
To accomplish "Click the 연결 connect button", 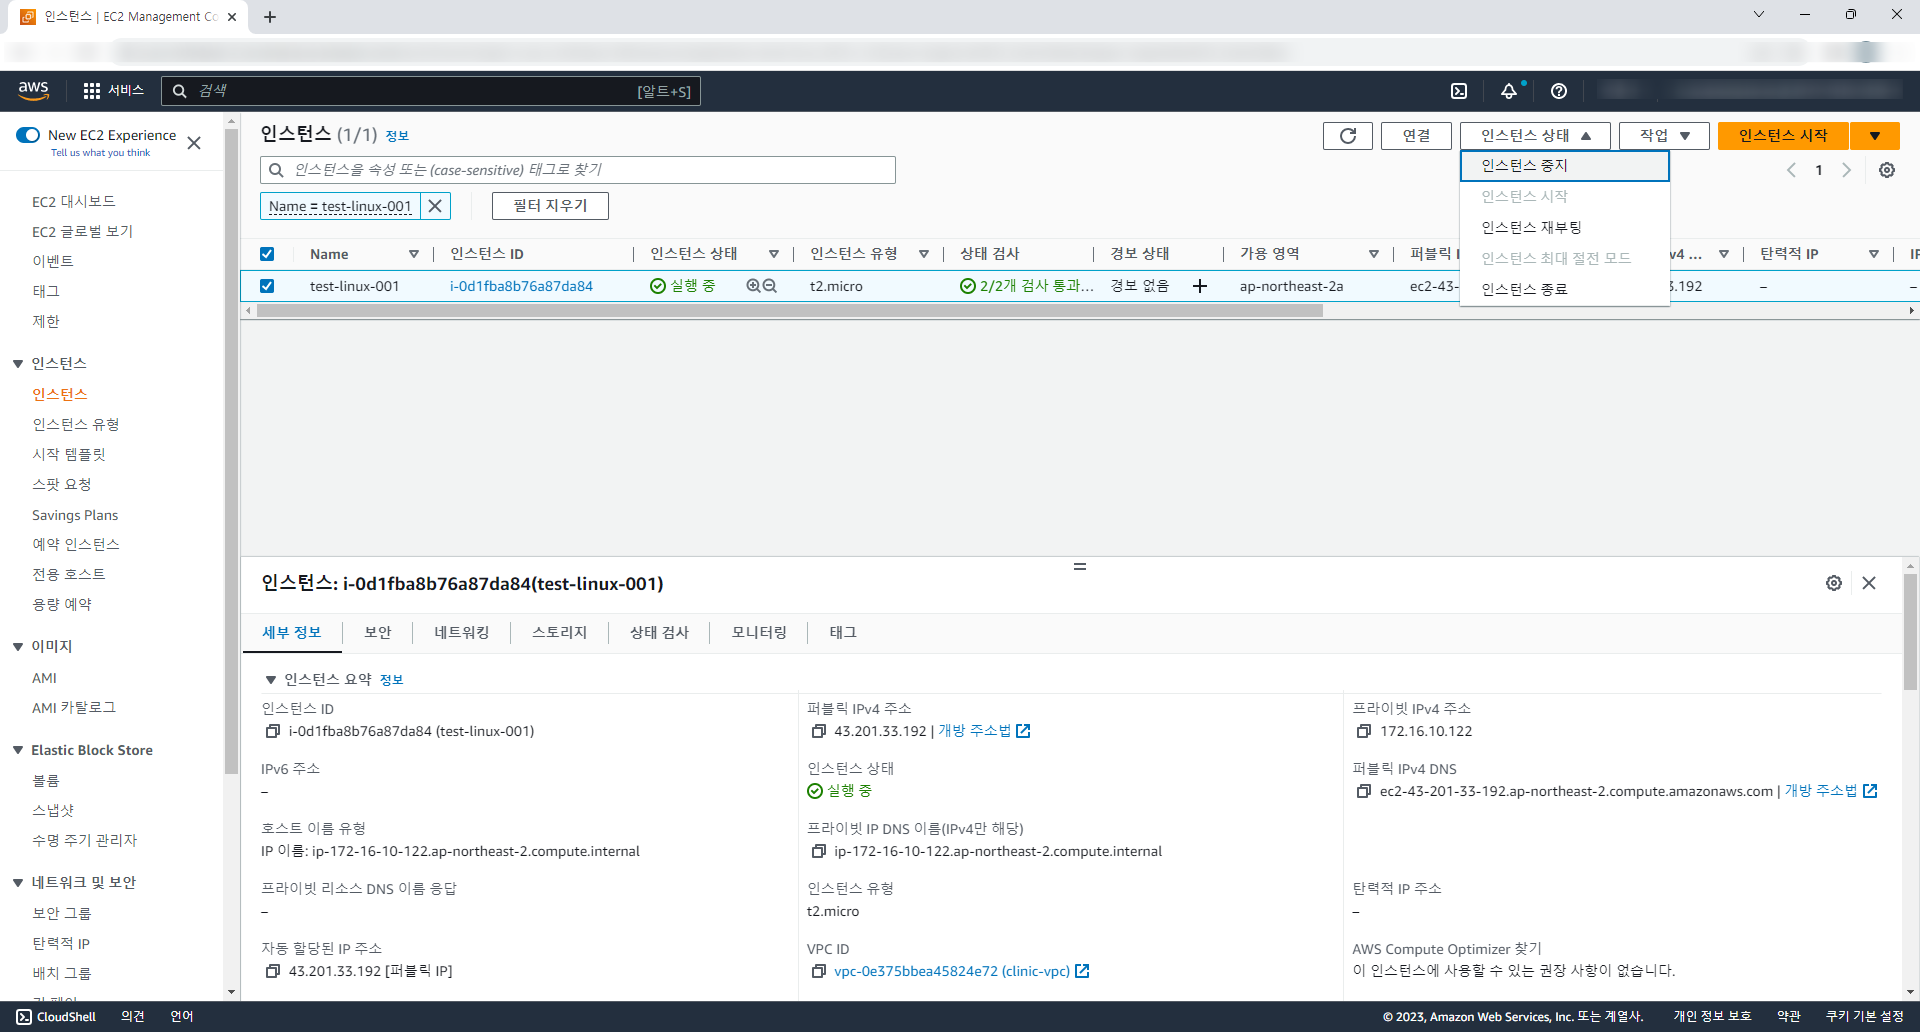I will coord(1416,136).
